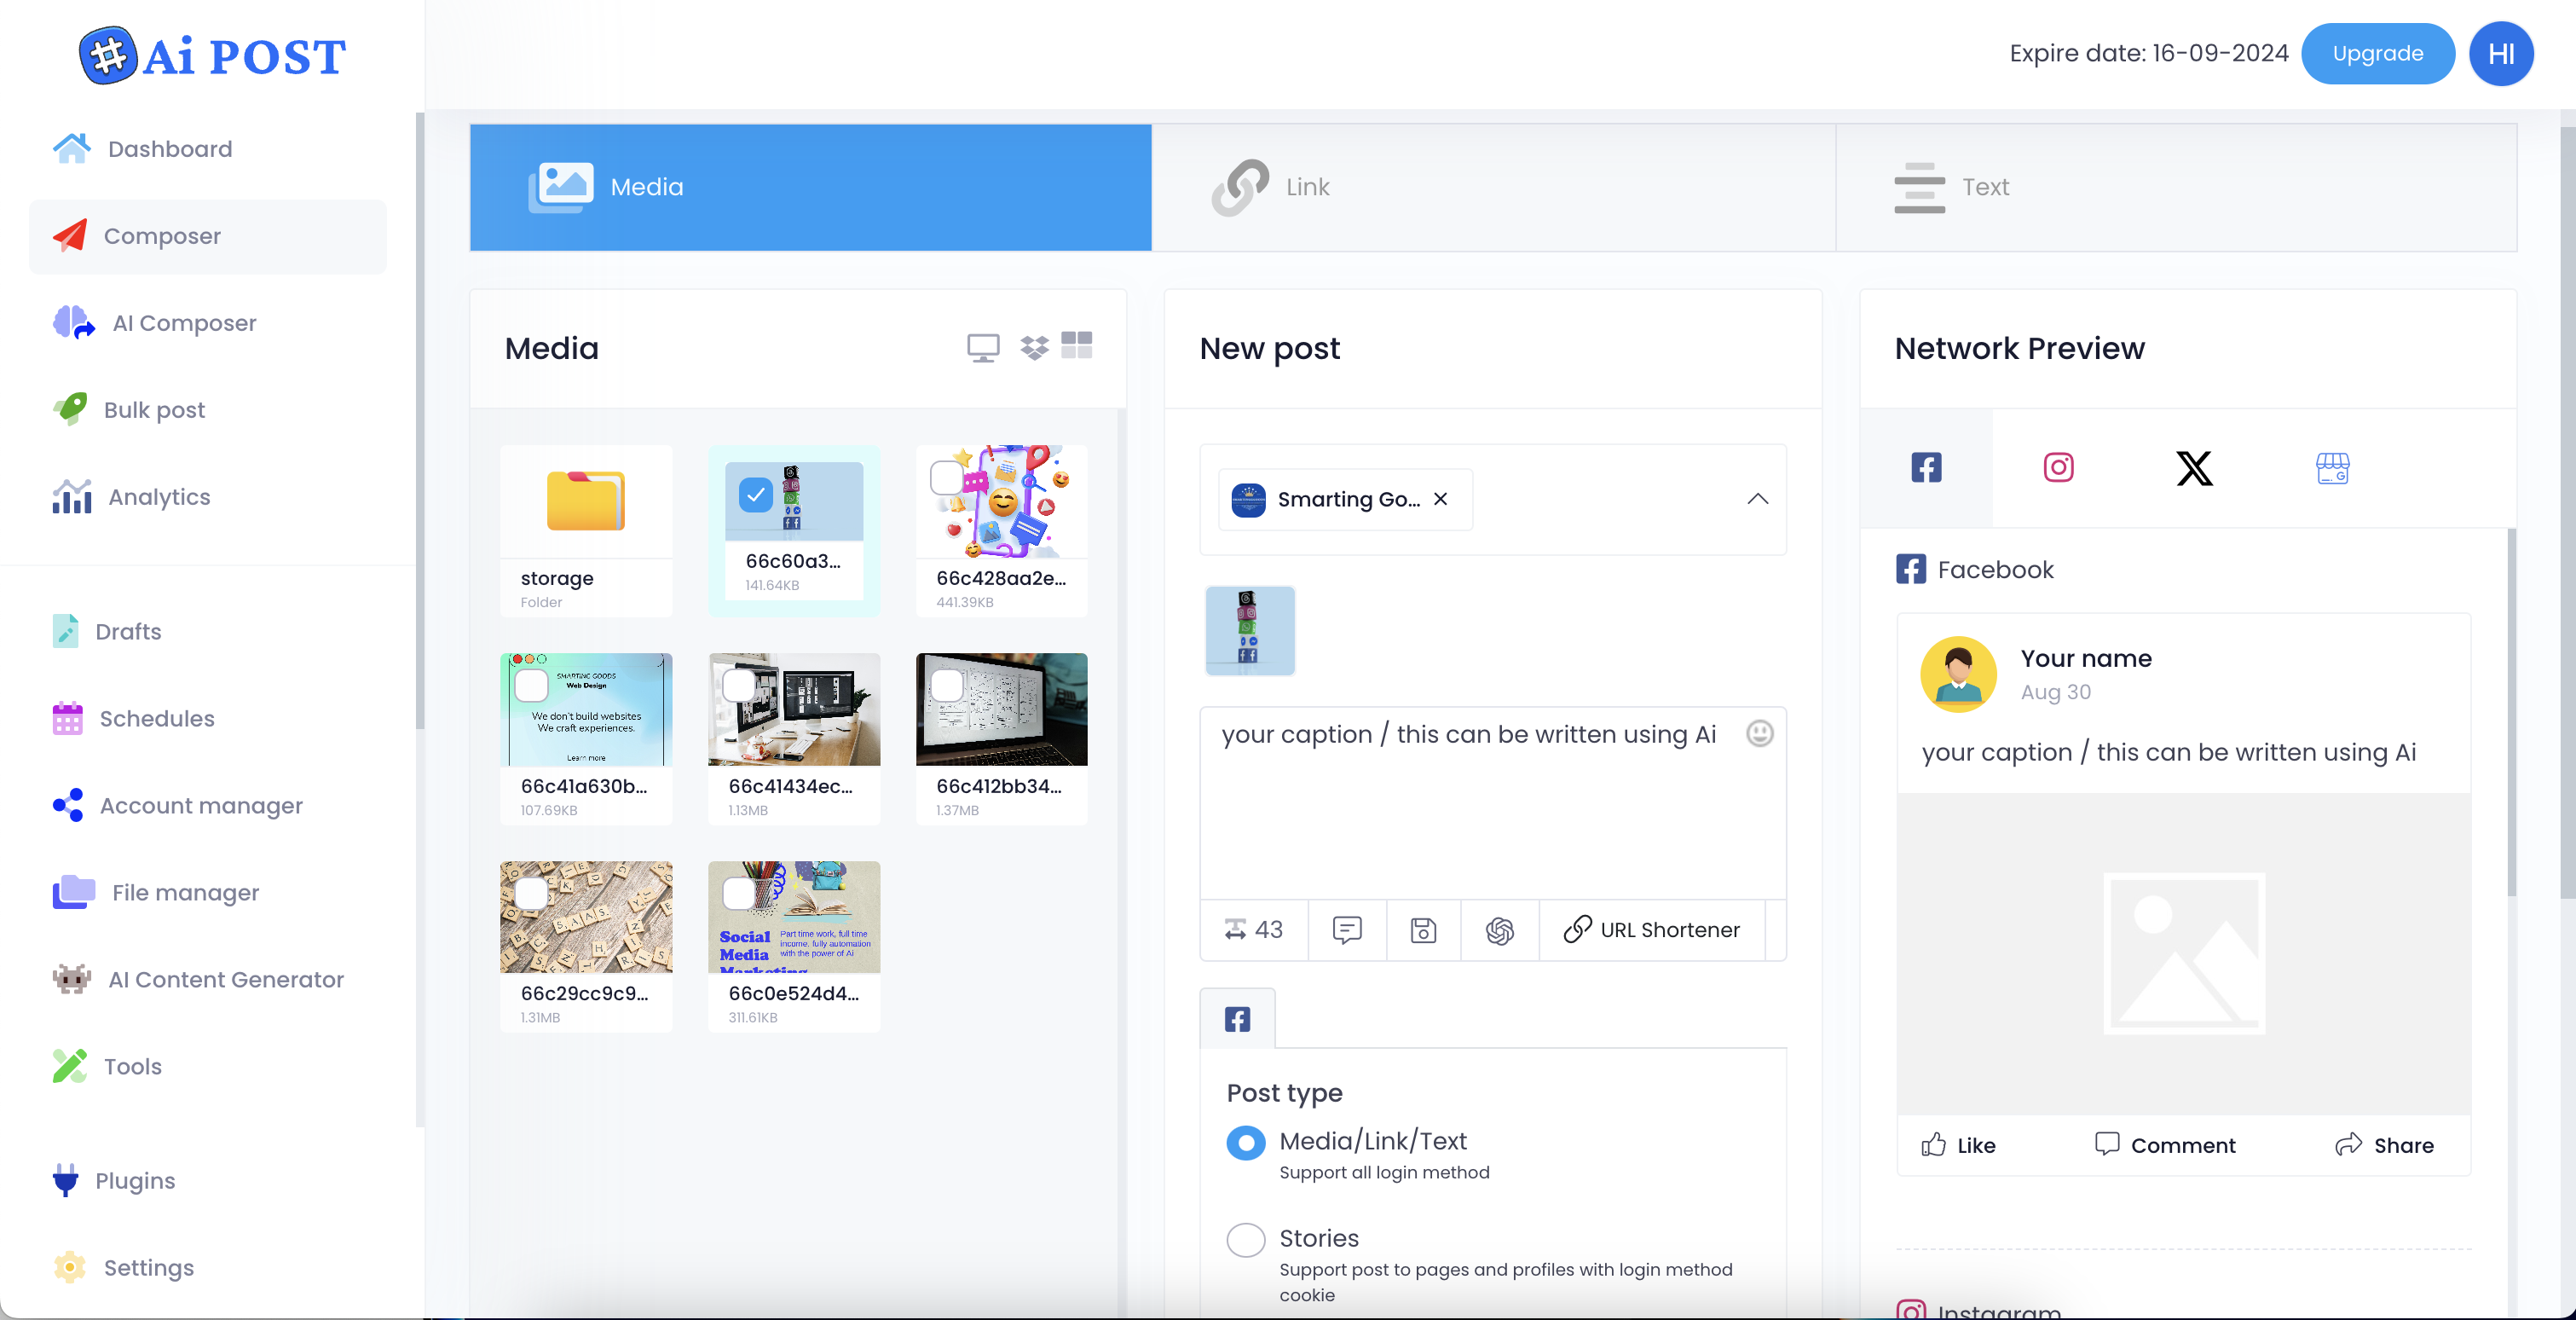Open the Google Business preview icon

click(2332, 467)
